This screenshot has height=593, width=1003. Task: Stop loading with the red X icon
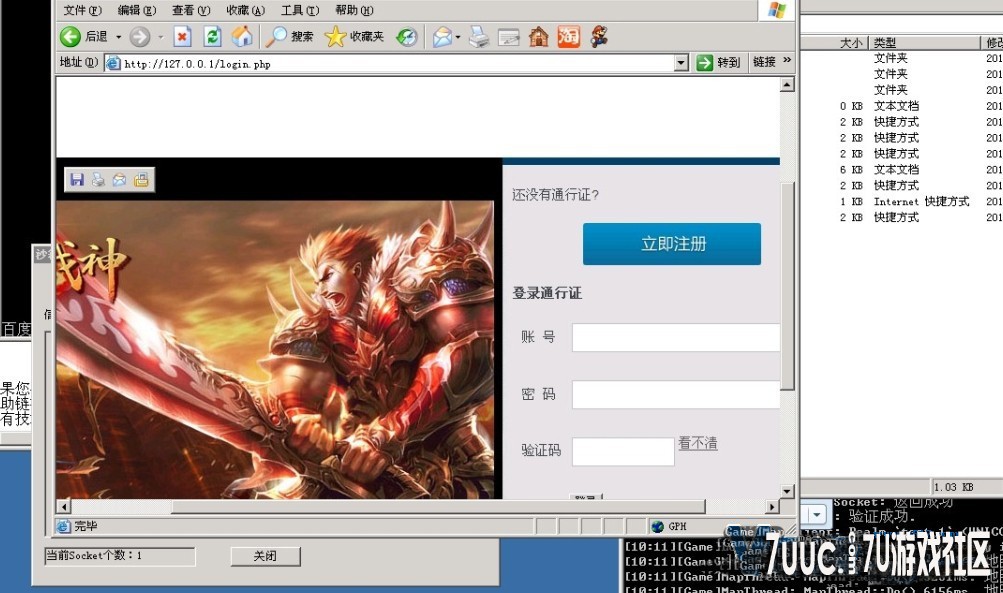(x=182, y=36)
